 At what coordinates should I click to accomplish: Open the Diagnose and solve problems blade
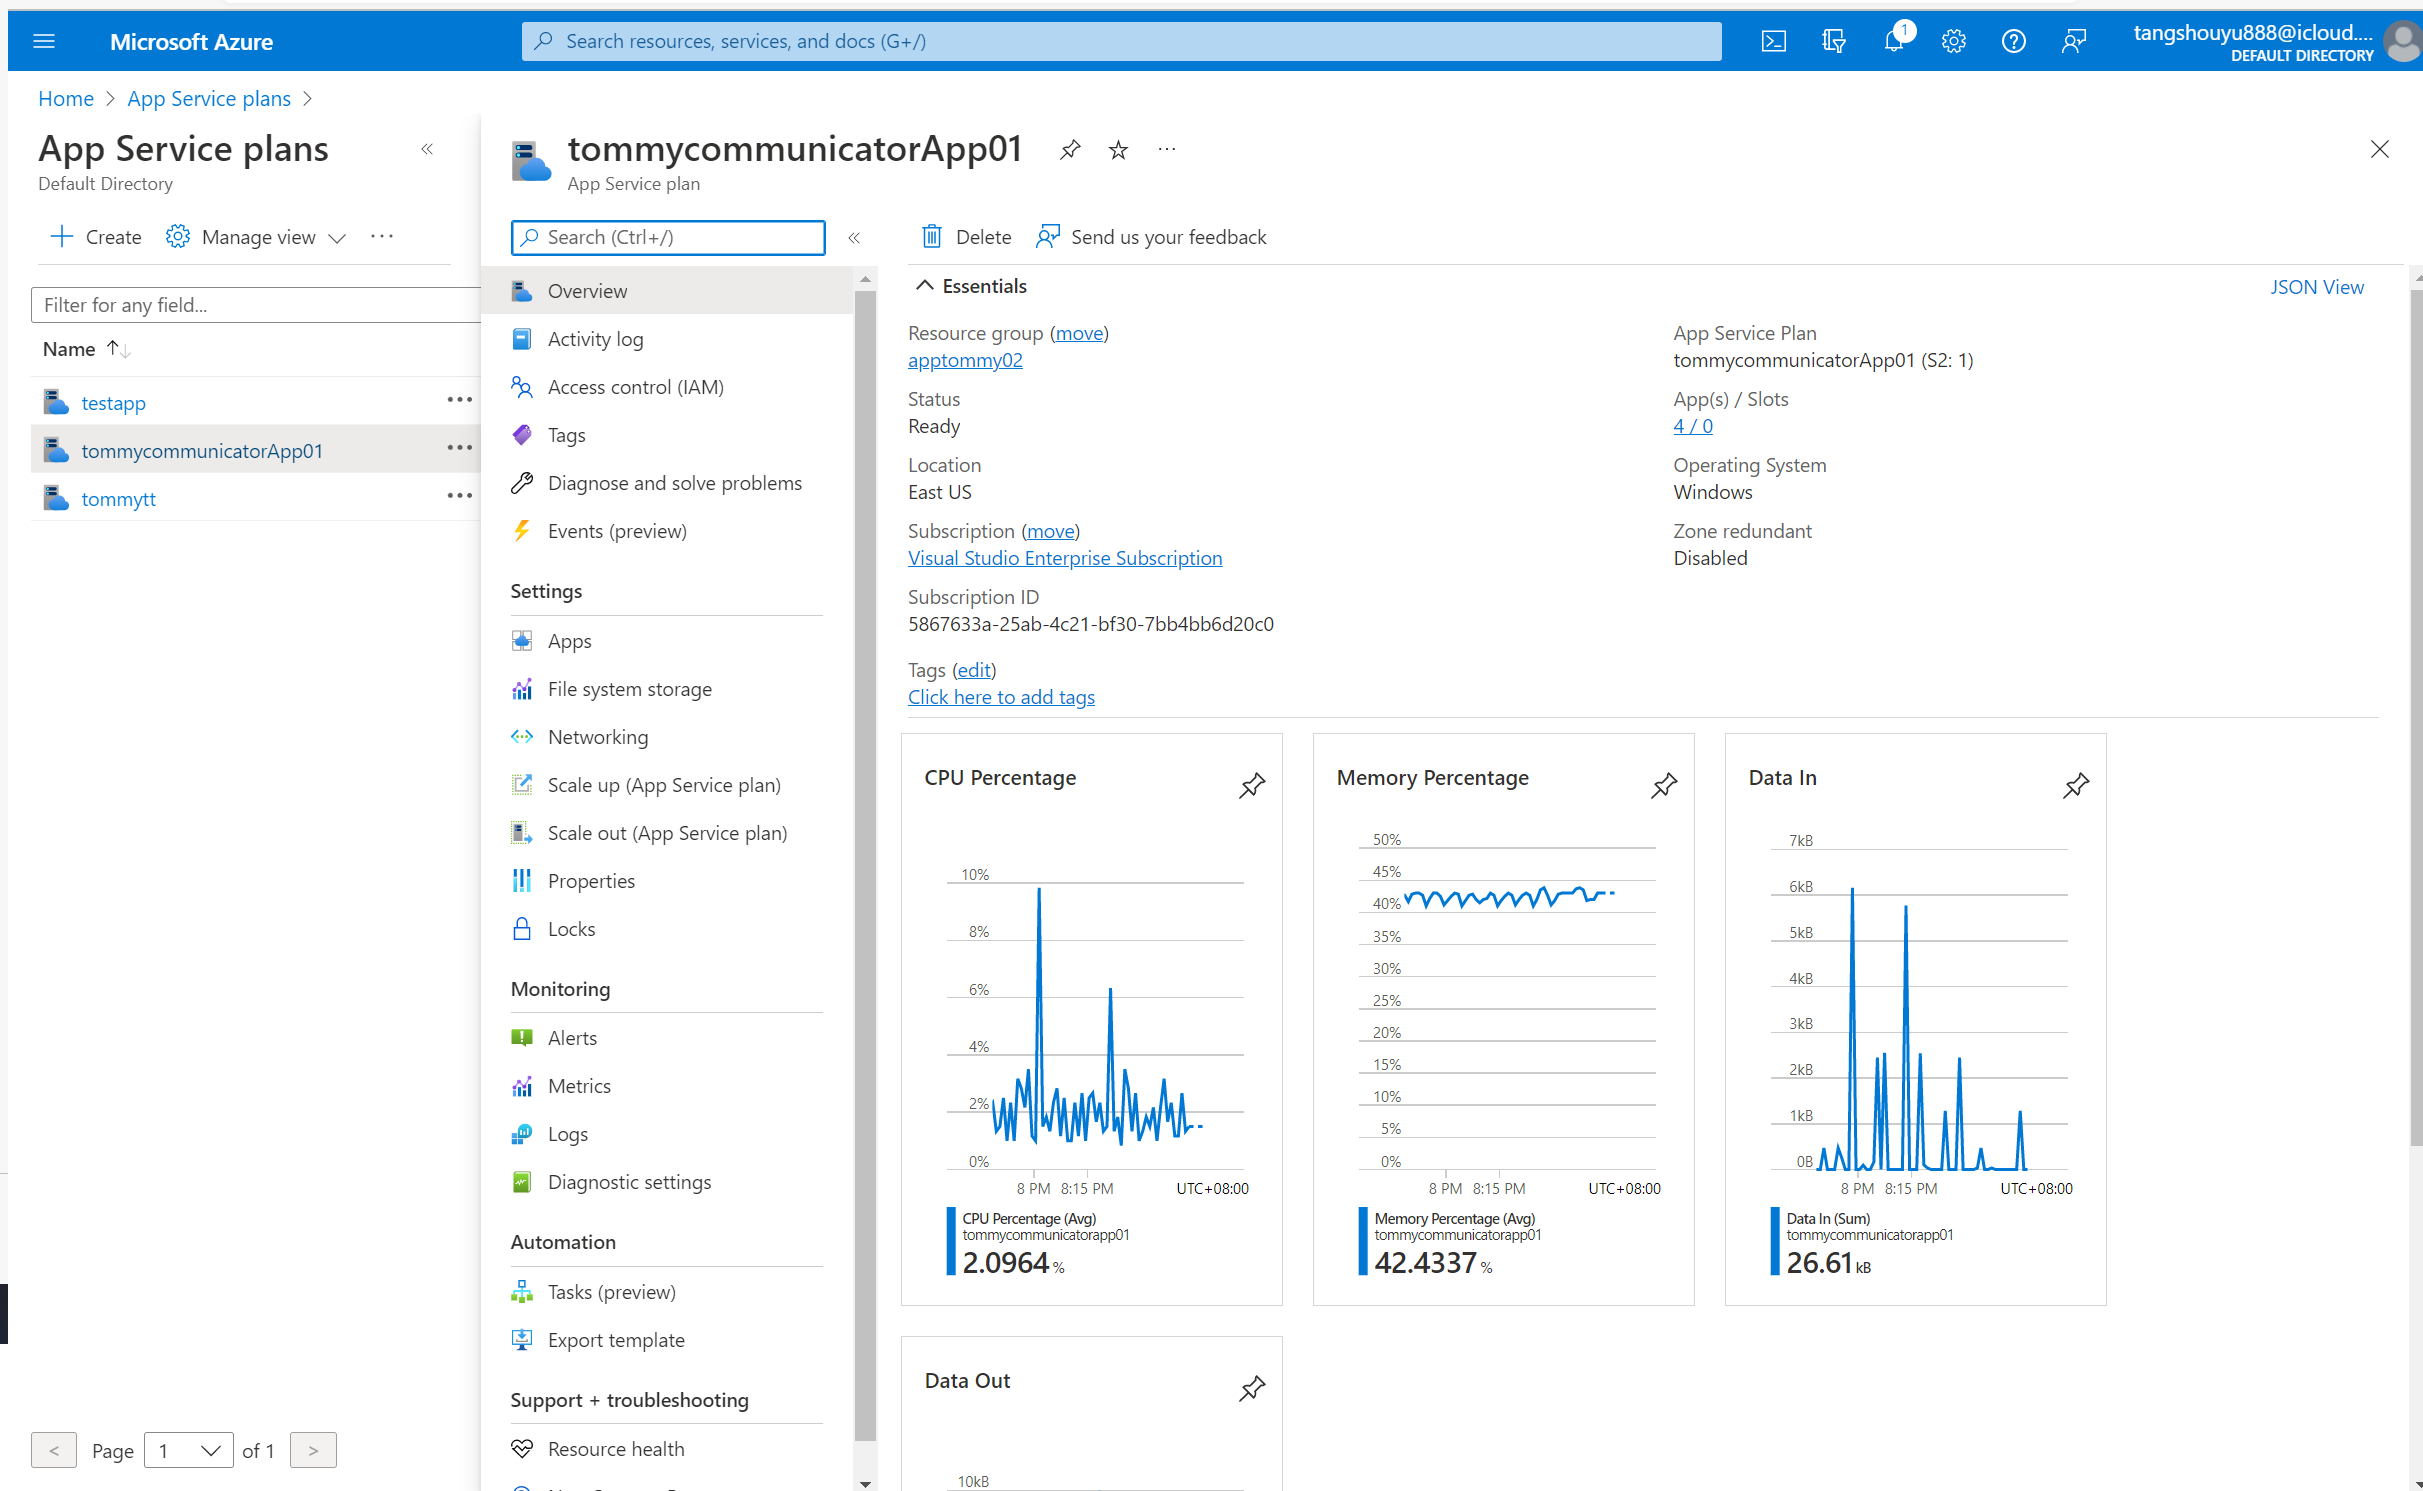[x=674, y=482]
